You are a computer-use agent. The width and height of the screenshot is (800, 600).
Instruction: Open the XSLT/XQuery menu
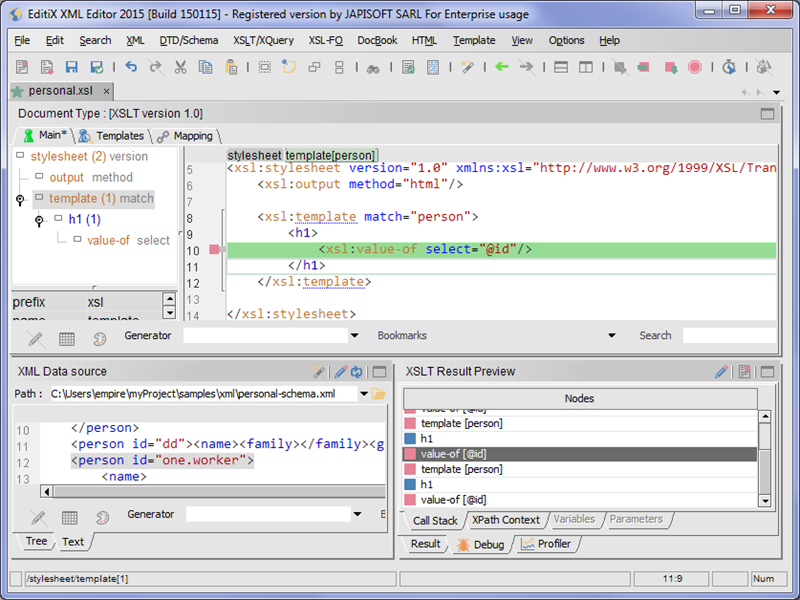263,40
